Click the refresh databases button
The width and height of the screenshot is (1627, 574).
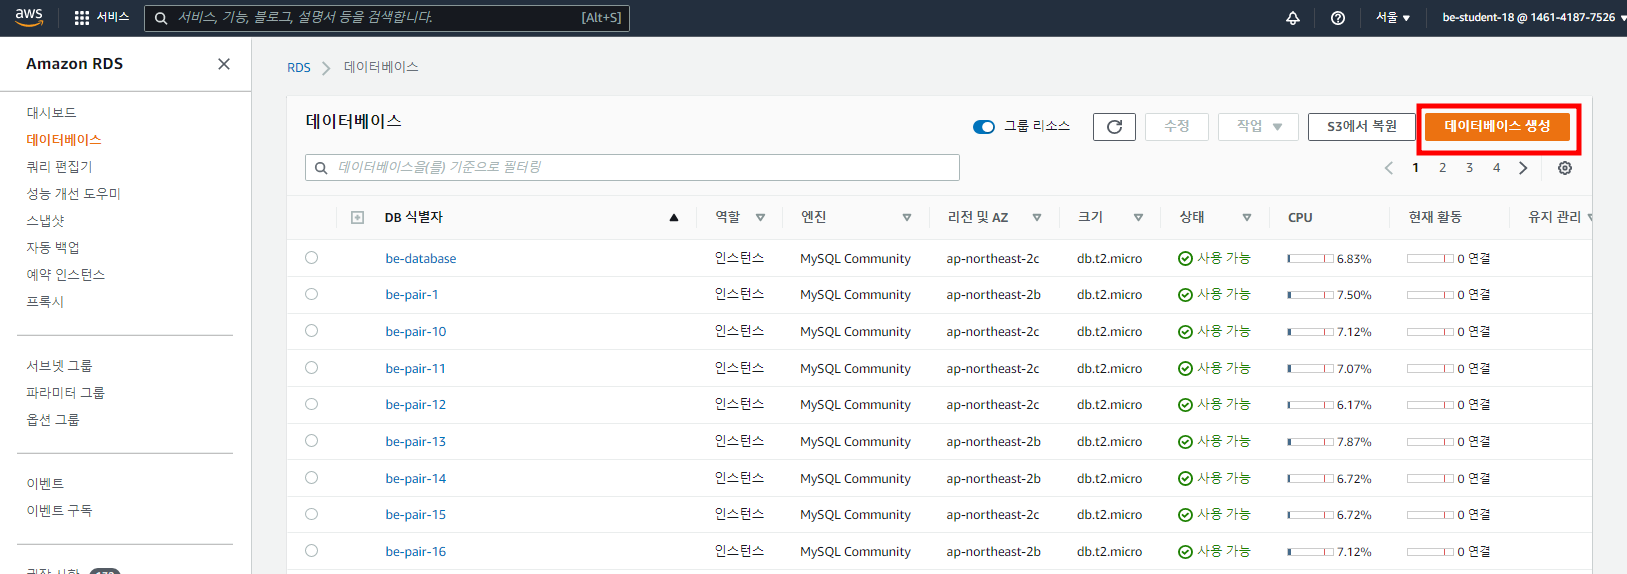[1114, 127]
